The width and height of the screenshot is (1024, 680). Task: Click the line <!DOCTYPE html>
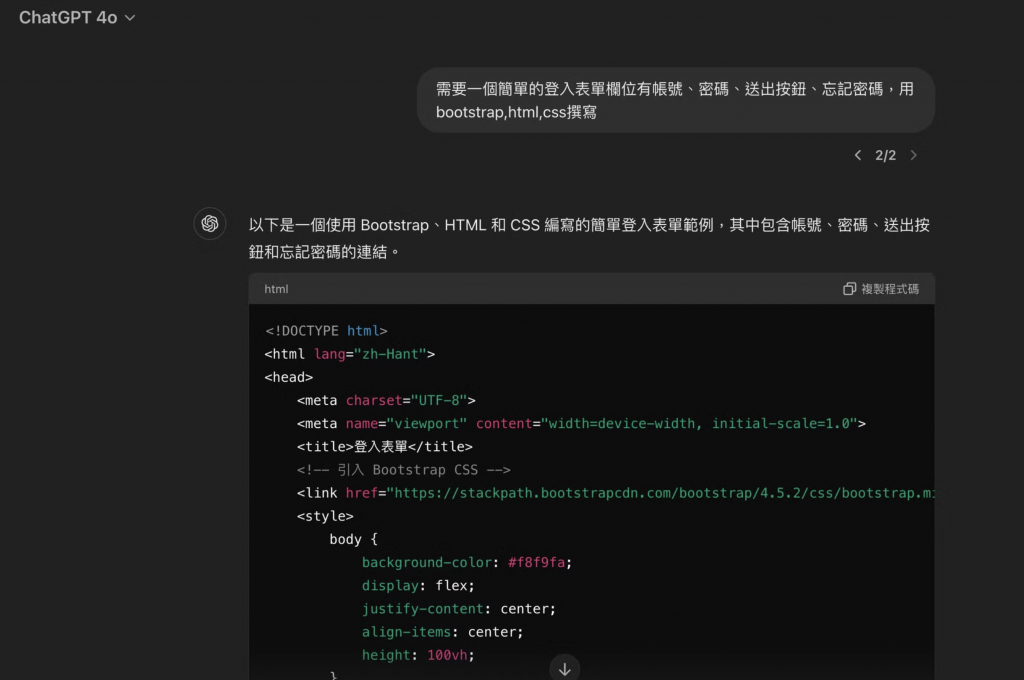pos(326,331)
